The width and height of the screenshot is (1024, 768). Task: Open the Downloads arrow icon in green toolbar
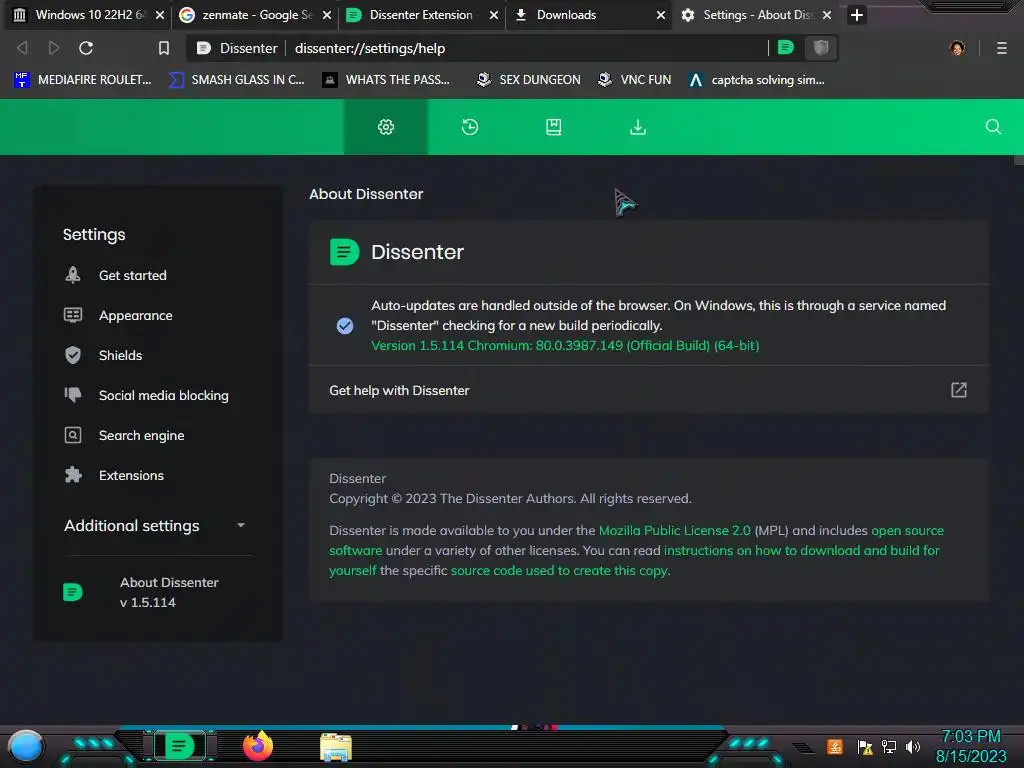[638, 127]
